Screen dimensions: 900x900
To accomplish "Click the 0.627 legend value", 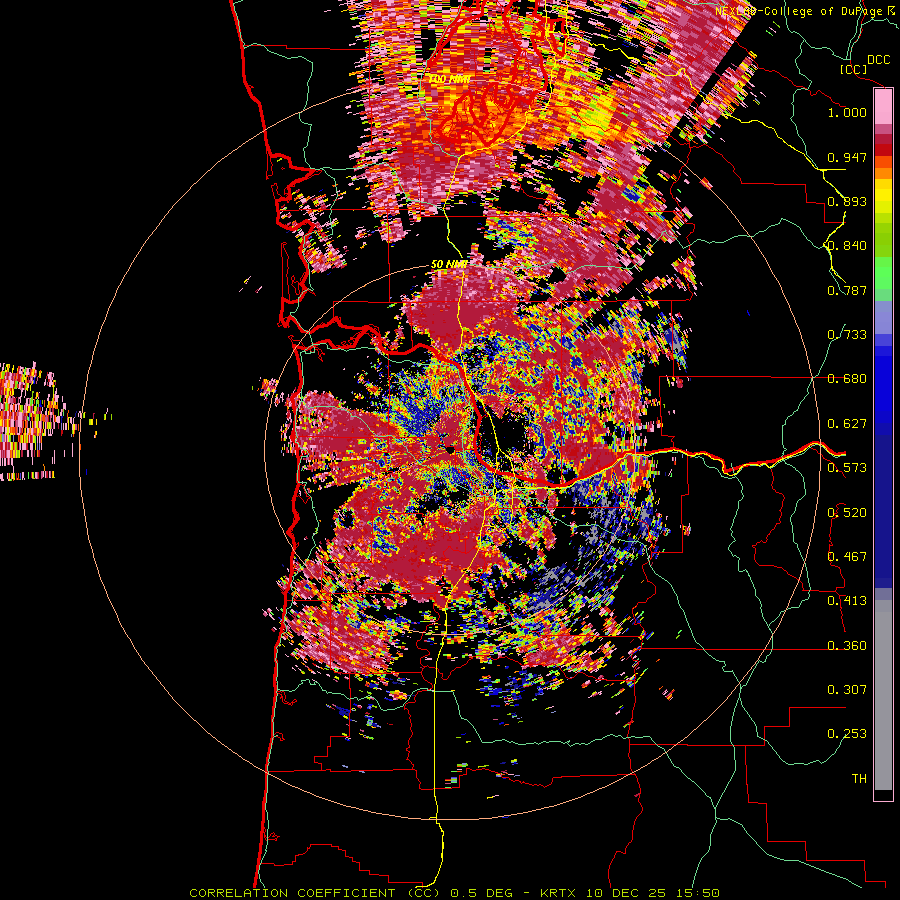I will pyautogui.click(x=847, y=424).
